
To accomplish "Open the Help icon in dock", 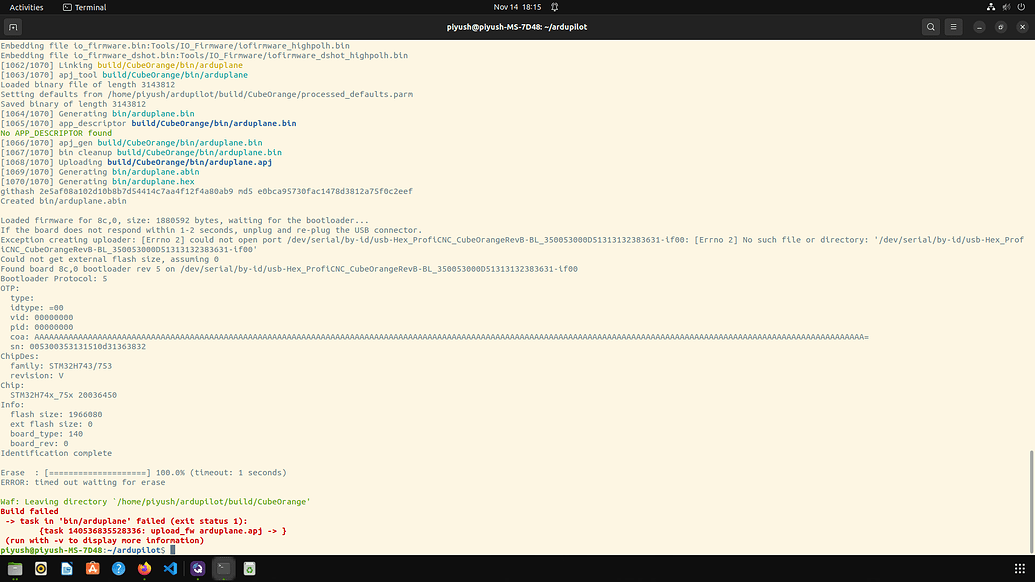I will tap(119, 568).
